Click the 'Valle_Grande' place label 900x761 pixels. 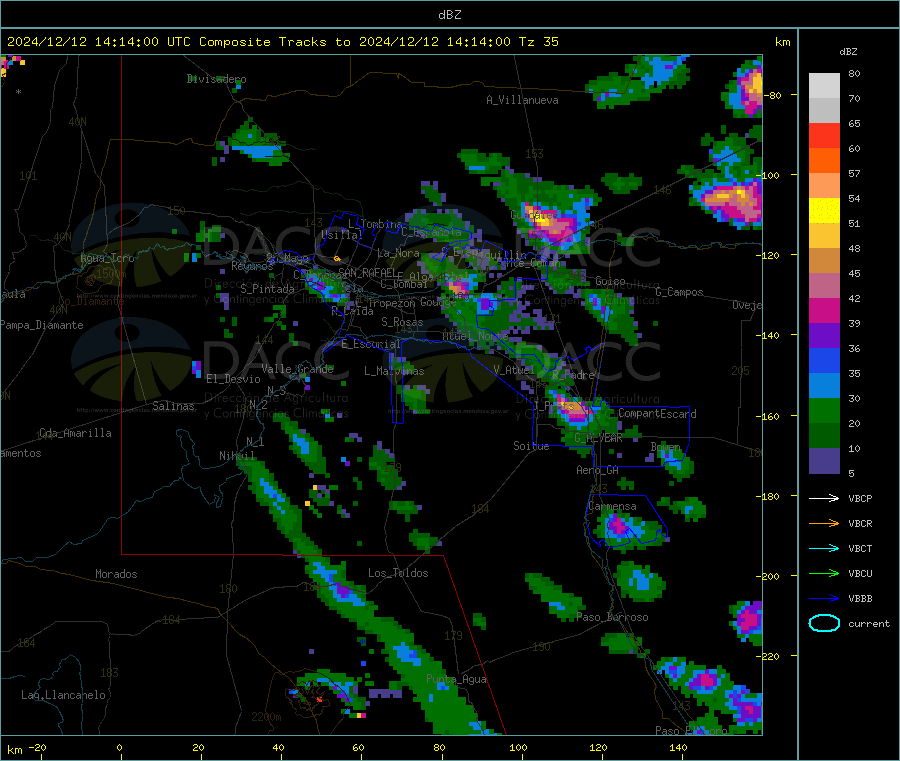point(297,369)
